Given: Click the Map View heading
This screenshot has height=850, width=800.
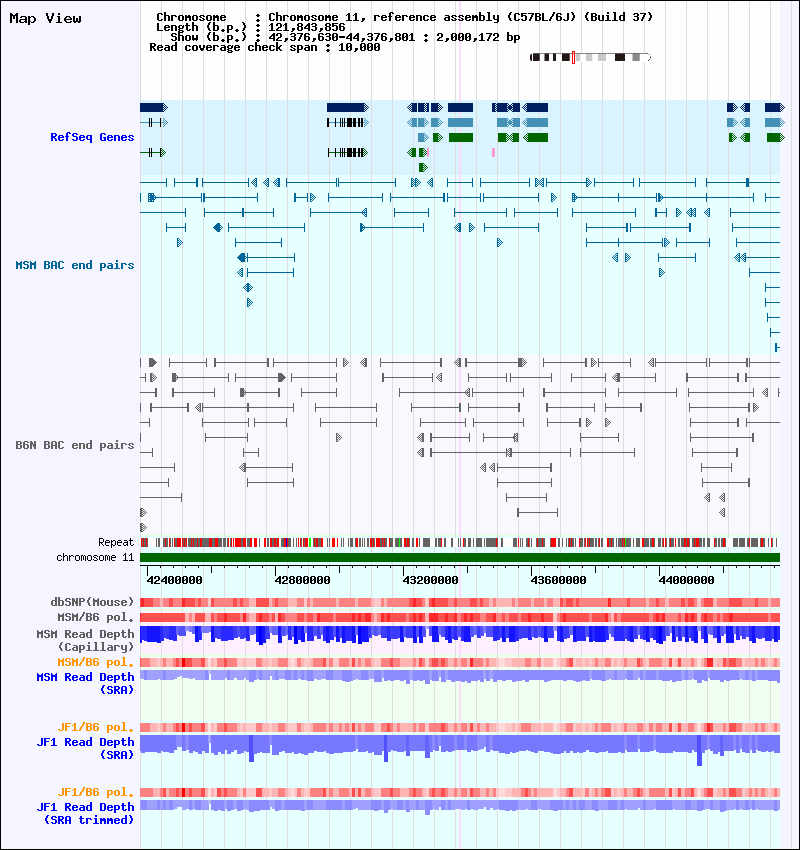Looking at the screenshot, I should tap(46, 18).
